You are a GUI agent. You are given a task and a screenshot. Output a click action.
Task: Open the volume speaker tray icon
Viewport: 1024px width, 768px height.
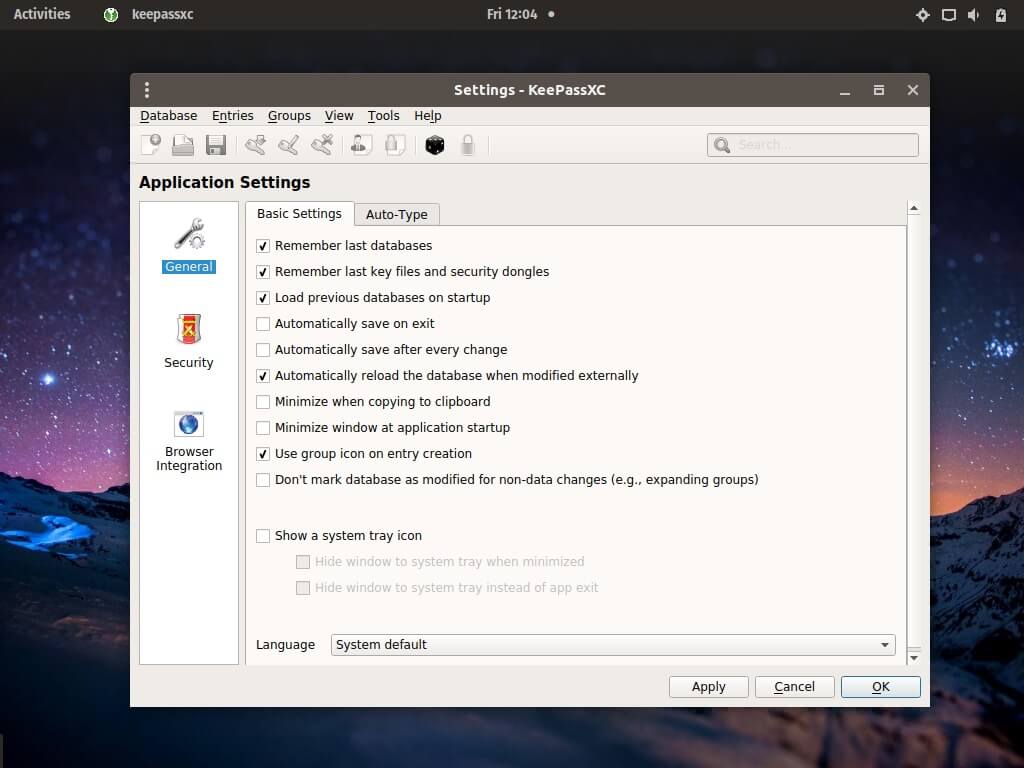pos(974,14)
